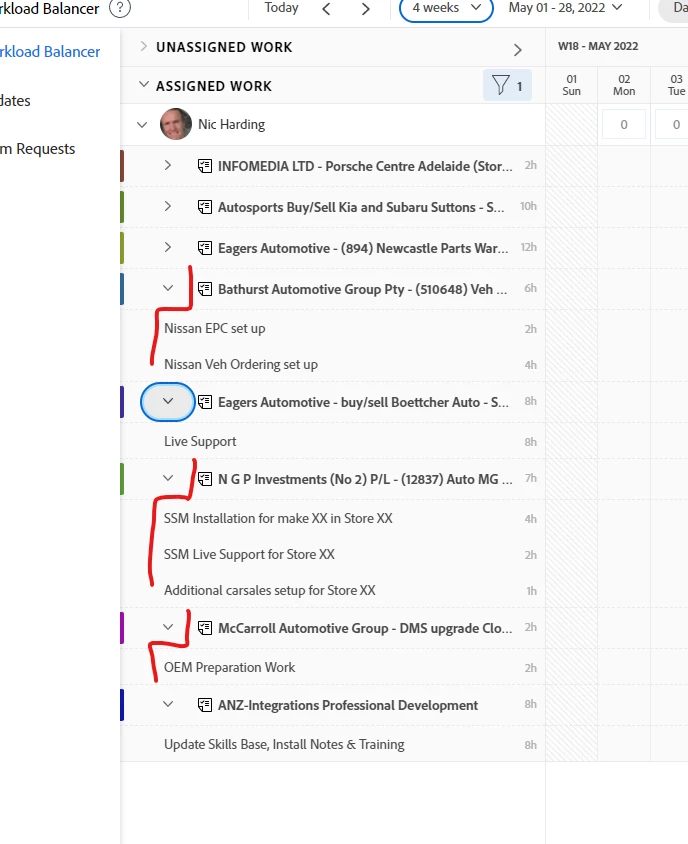The image size is (688, 844).
Task: Click the Today button
Action: click(x=282, y=8)
